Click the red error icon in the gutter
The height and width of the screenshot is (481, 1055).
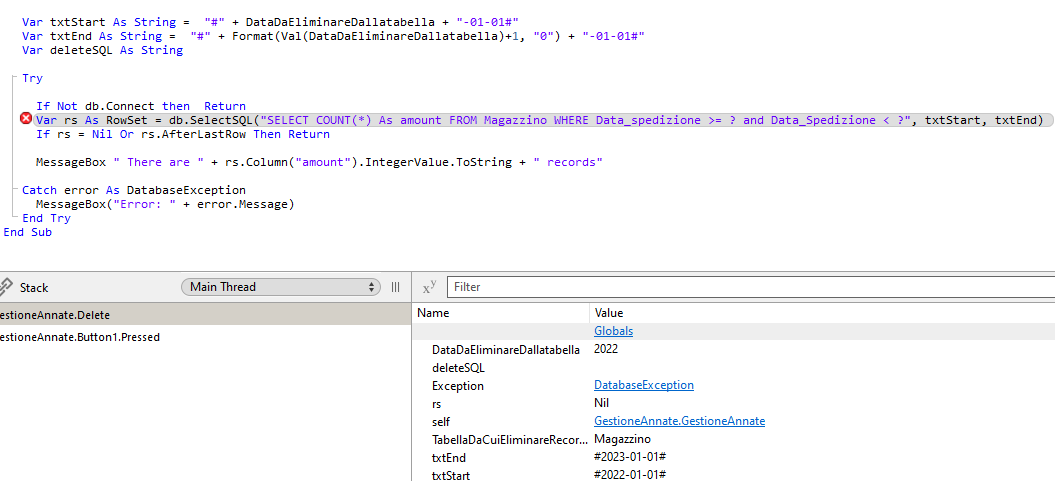click(x=26, y=120)
